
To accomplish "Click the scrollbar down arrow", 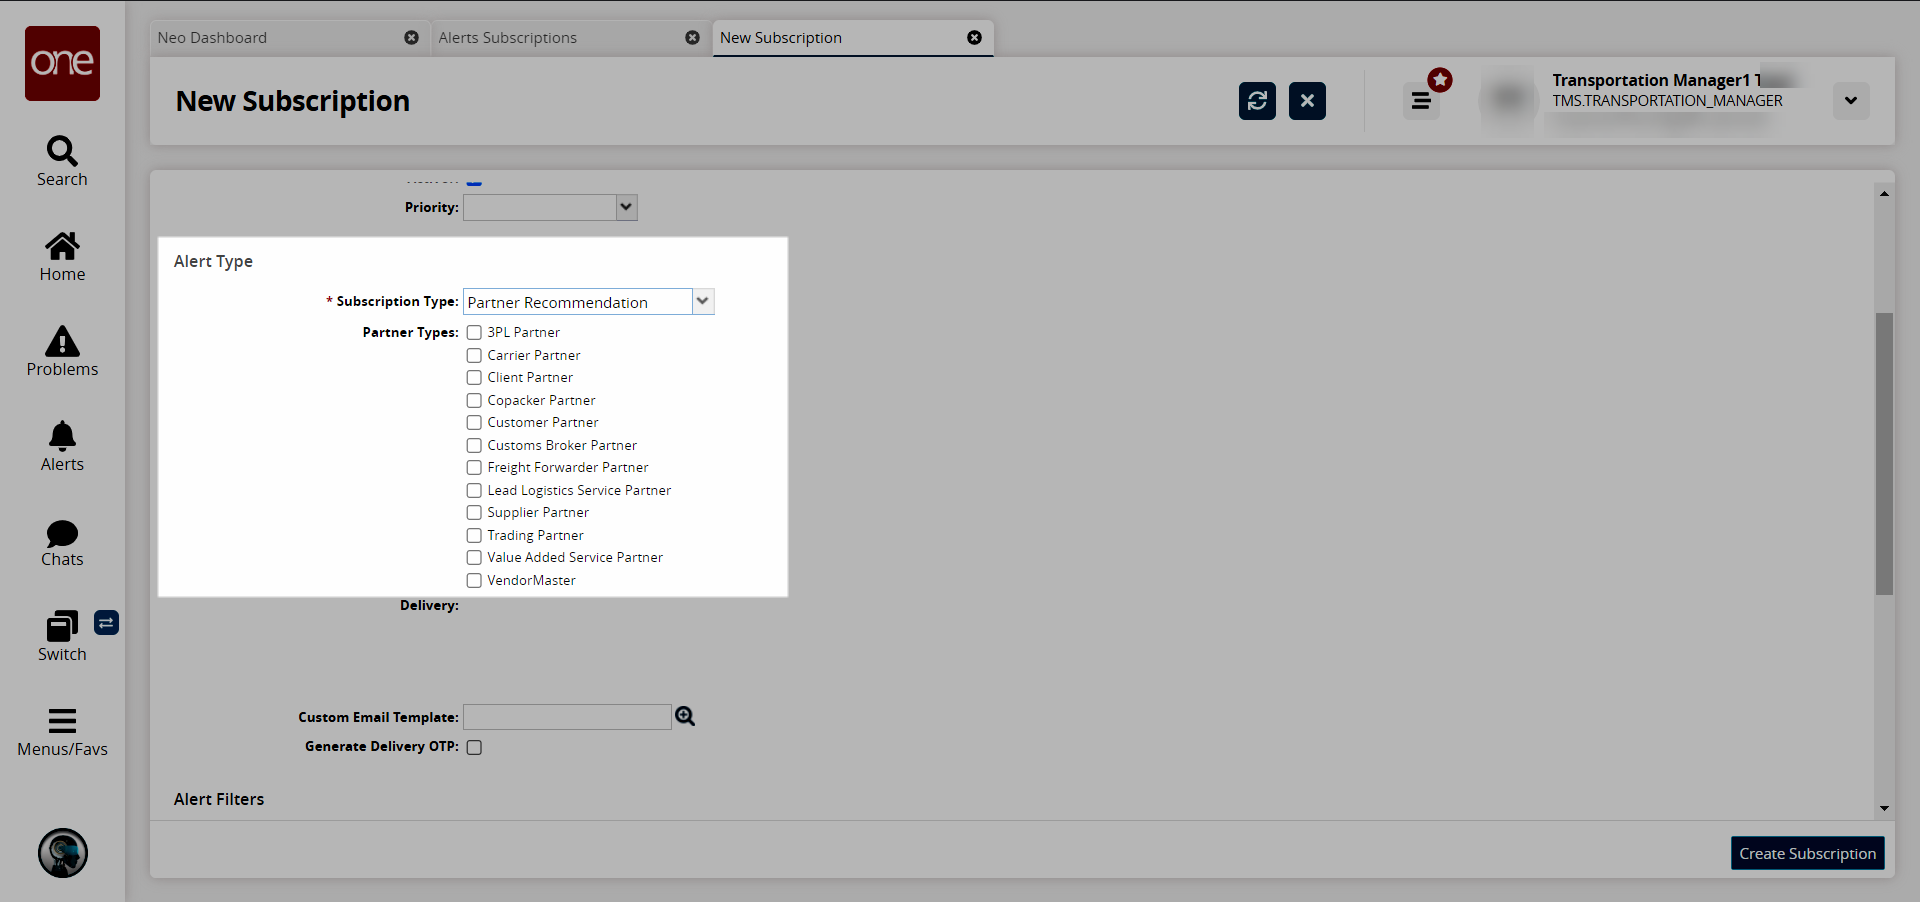I will [x=1884, y=808].
